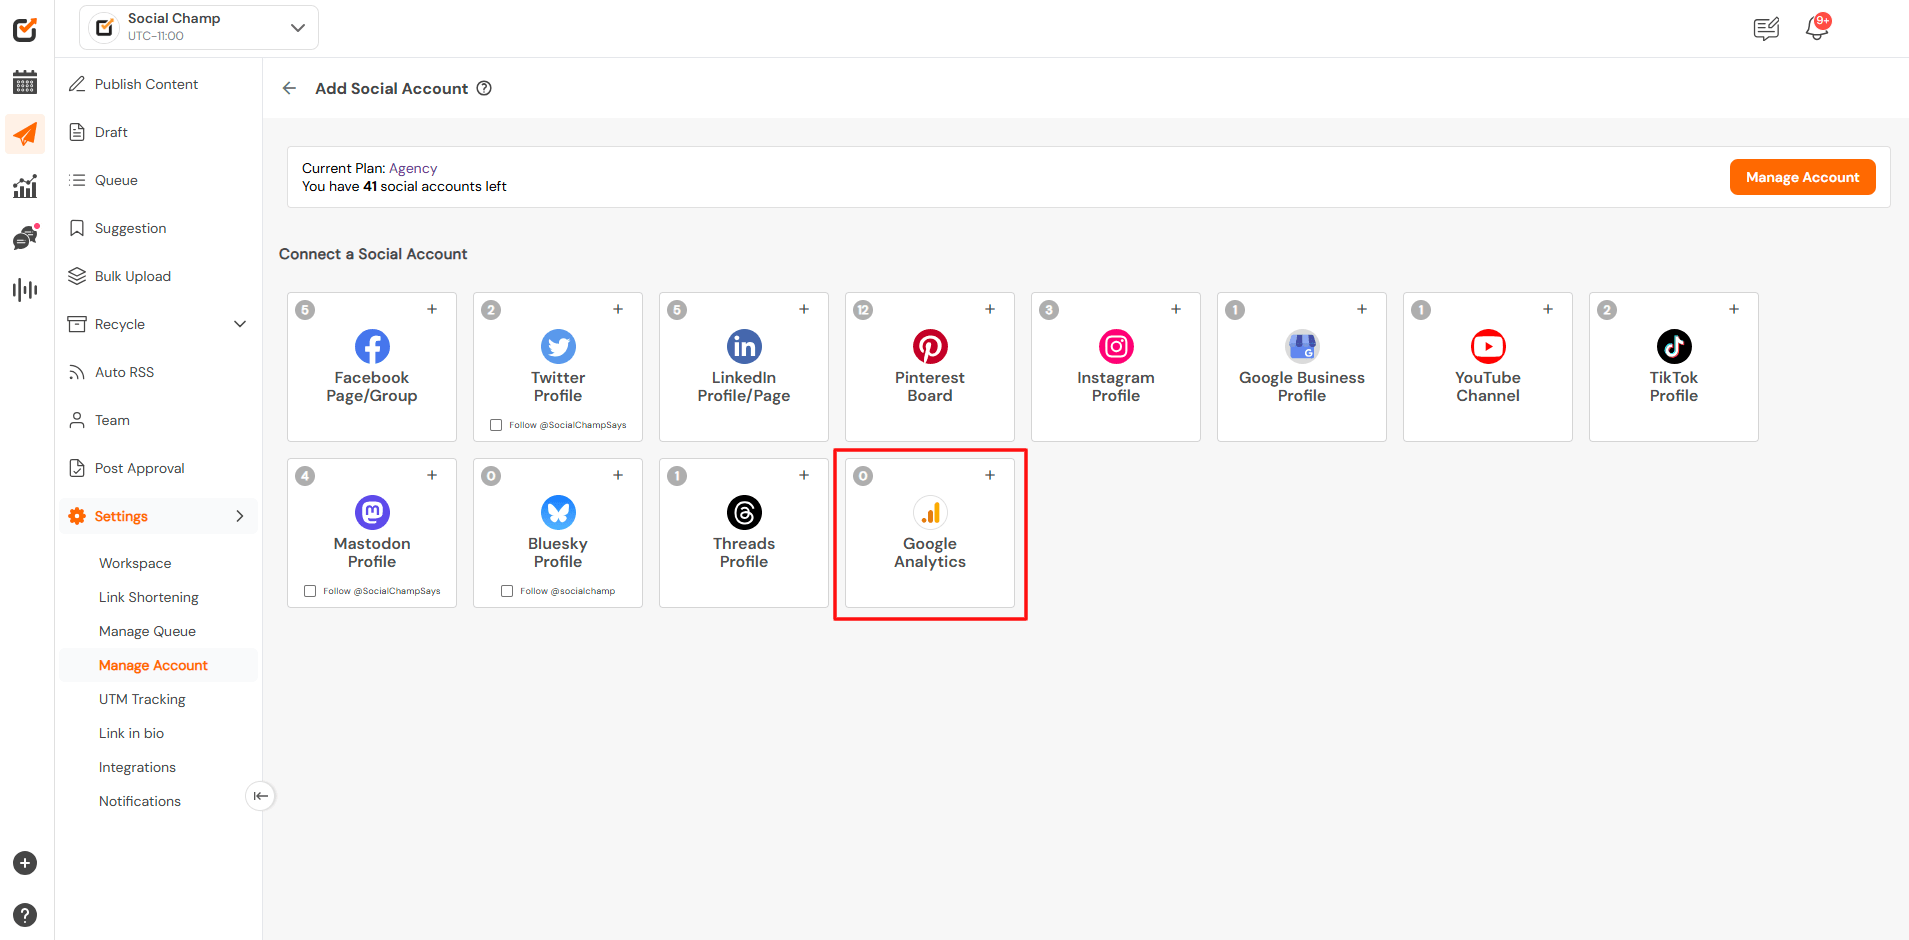Viewport: 1909px width, 940px height.
Task: Check Follow @socialchamp under Bluesky Profile
Action: pyautogui.click(x=507, y=591)
